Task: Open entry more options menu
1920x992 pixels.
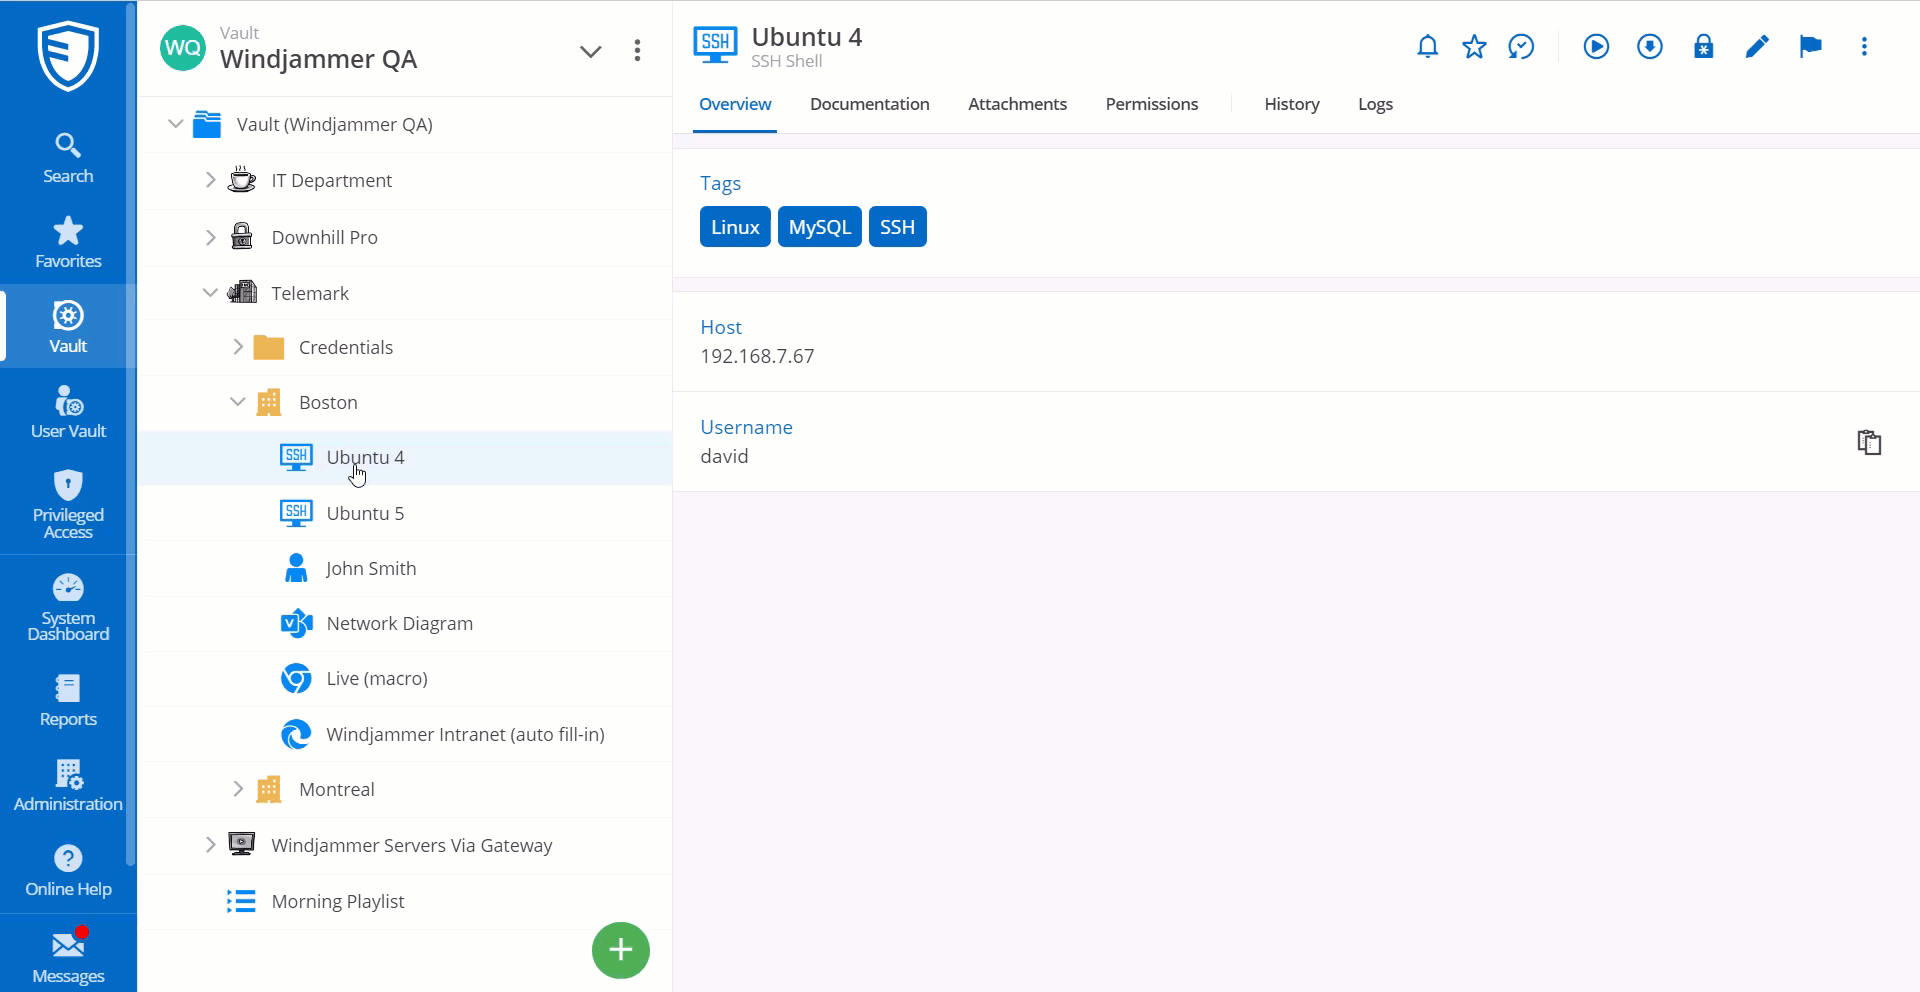Action: [x=1863, y=47]
